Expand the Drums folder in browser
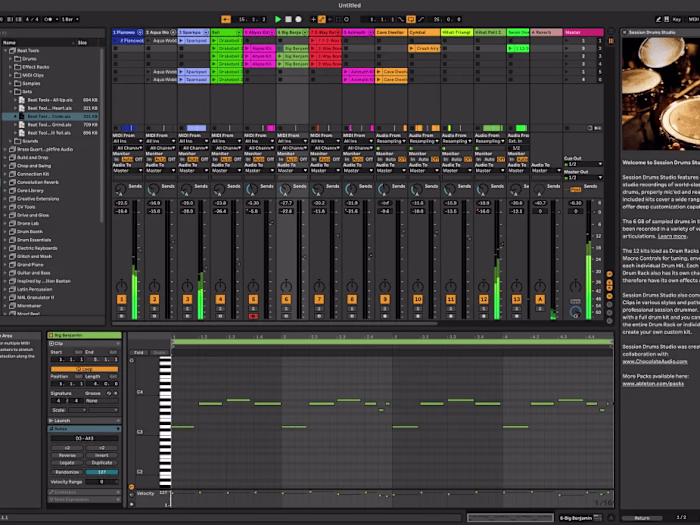700x525 pixels. click(10, 58)
